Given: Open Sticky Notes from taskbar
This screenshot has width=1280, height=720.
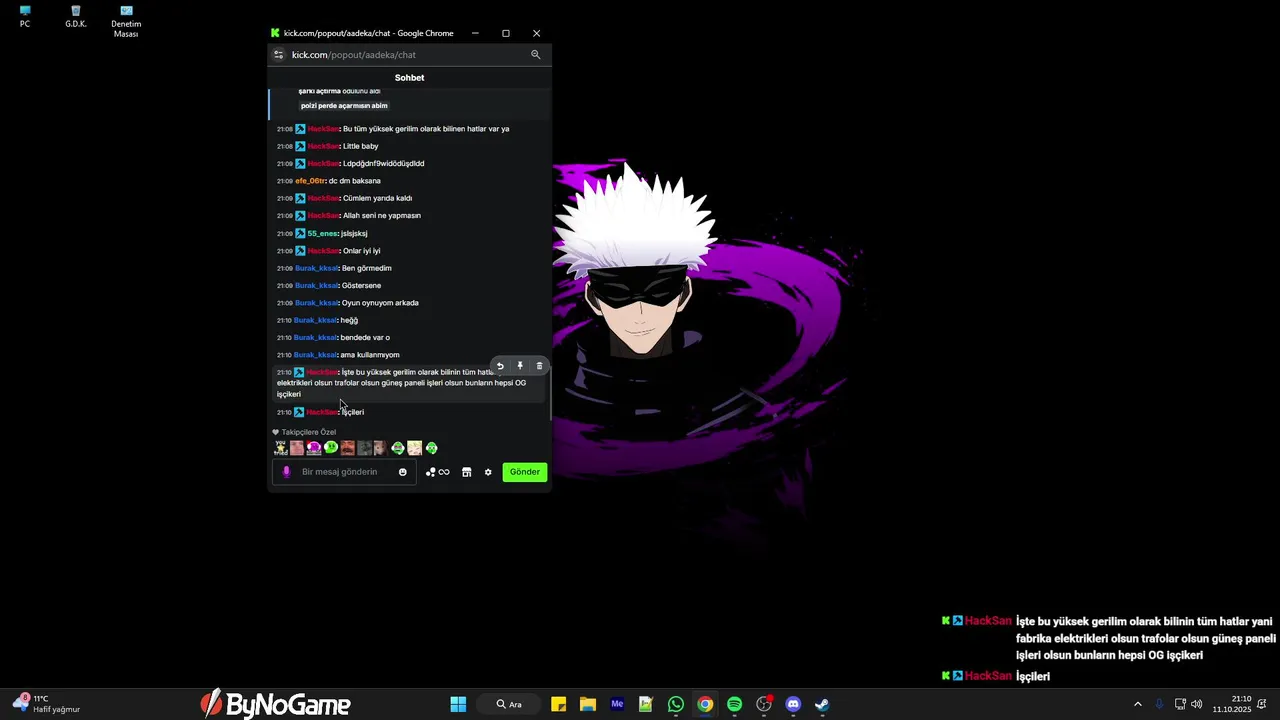Looking at the screenshot, I should click(x=559, y=704).
